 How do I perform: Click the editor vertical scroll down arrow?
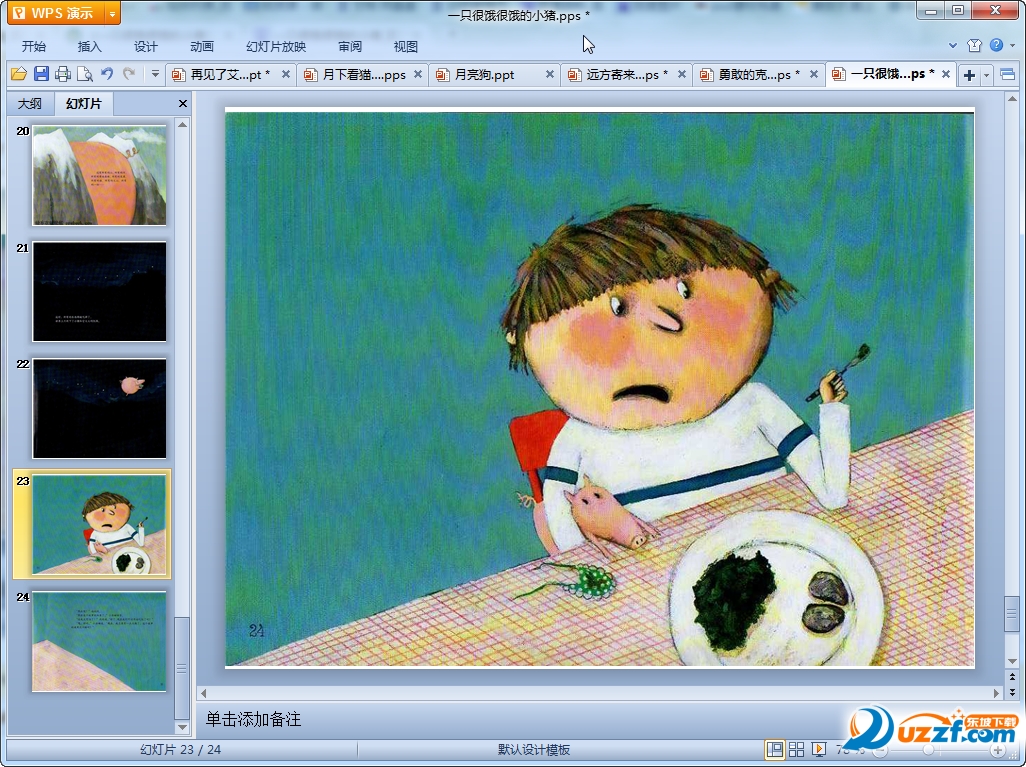1012,661
